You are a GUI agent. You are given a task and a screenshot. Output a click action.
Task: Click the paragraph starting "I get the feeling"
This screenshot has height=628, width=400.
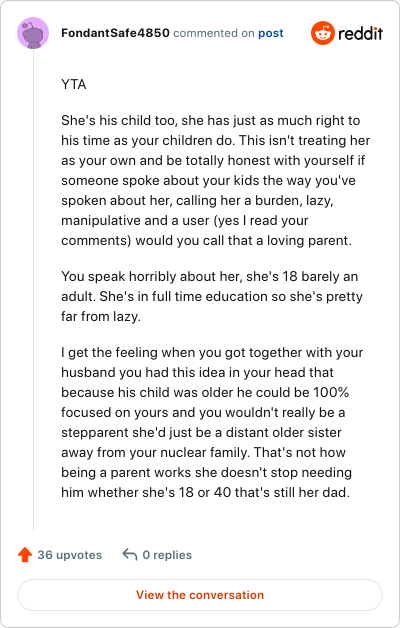pyautogui.click(x=212, y=422)
